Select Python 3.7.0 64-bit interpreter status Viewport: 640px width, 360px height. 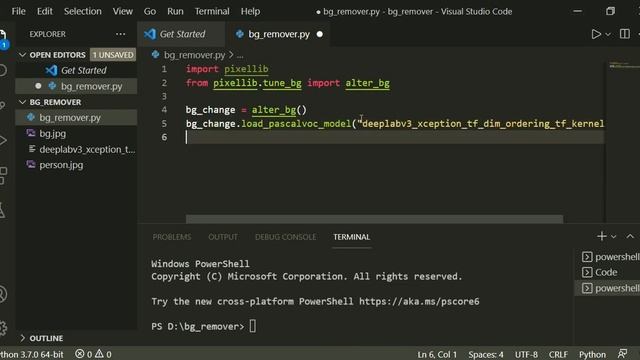point(32,354)
